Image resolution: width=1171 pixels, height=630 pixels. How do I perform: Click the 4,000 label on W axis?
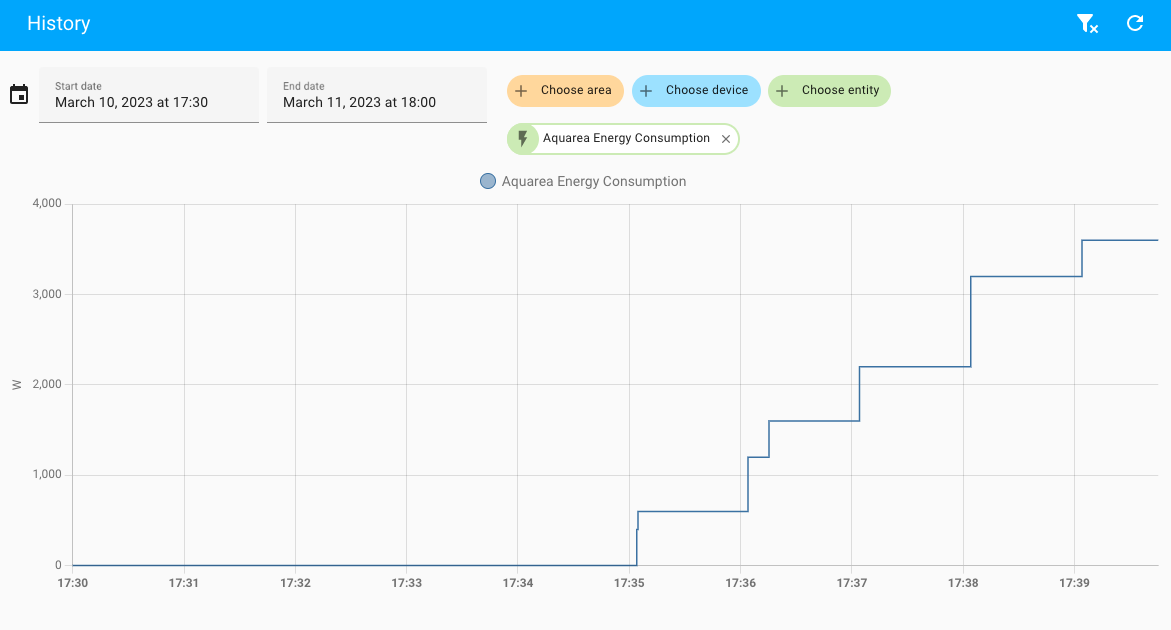click(x=47, y=204)
